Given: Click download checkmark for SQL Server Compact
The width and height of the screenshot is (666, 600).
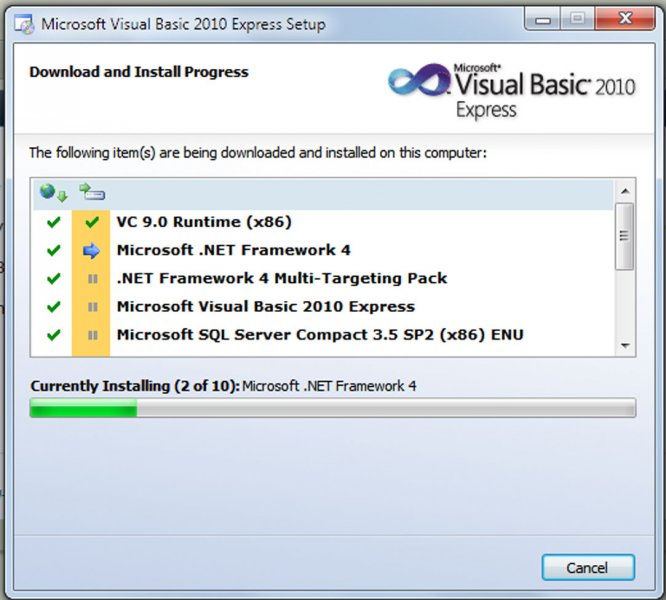Looking at the screenshot, I should coord(54,335).
